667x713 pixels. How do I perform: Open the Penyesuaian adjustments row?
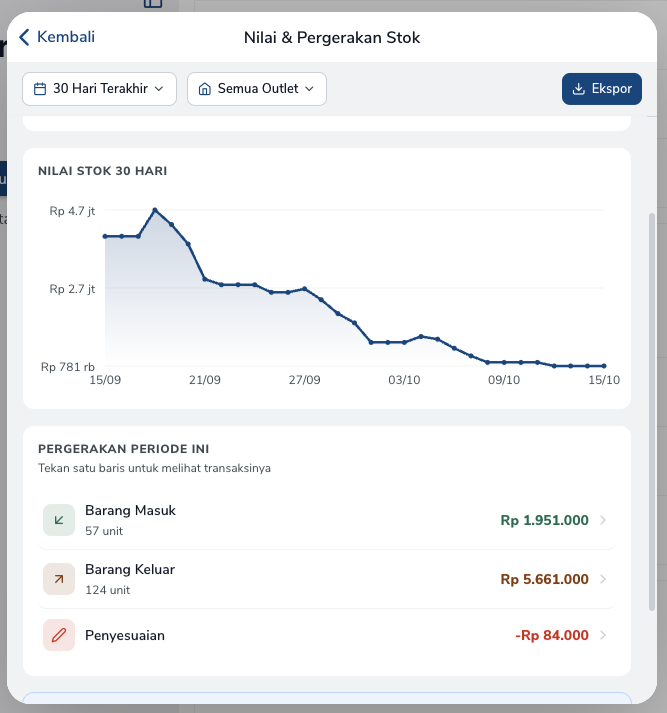[x=326, y=635]
